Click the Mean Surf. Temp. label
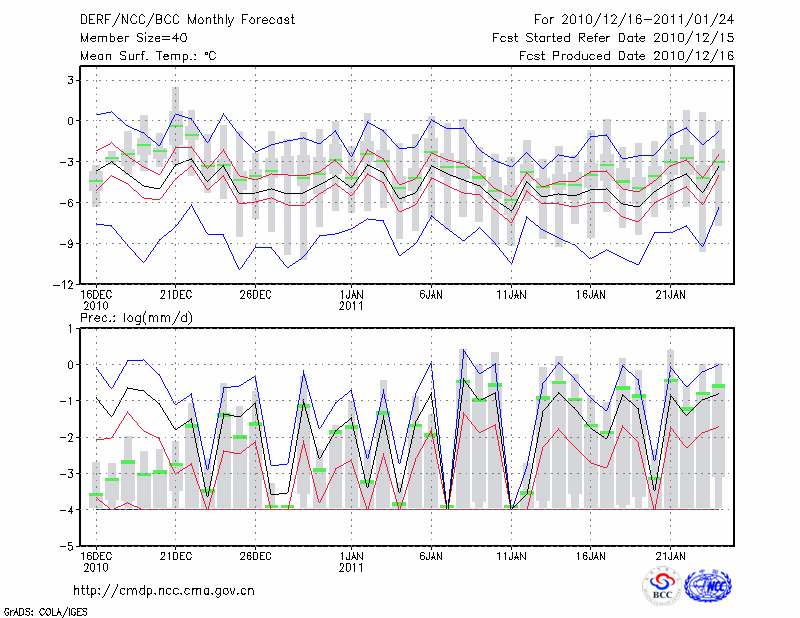800x618 pixels. coord(148,56)
